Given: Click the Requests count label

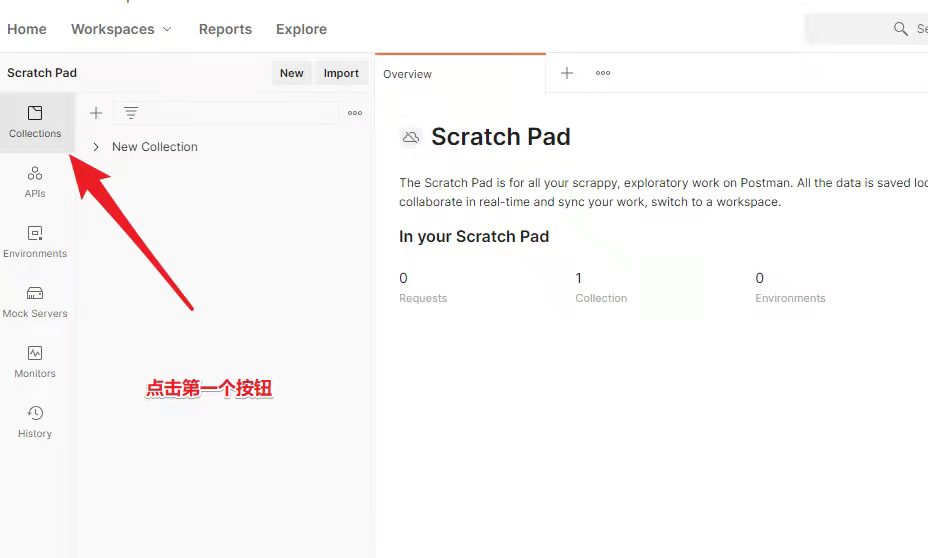Looking at the screenshot, I should pyautogui.click(x=423, y=298).
